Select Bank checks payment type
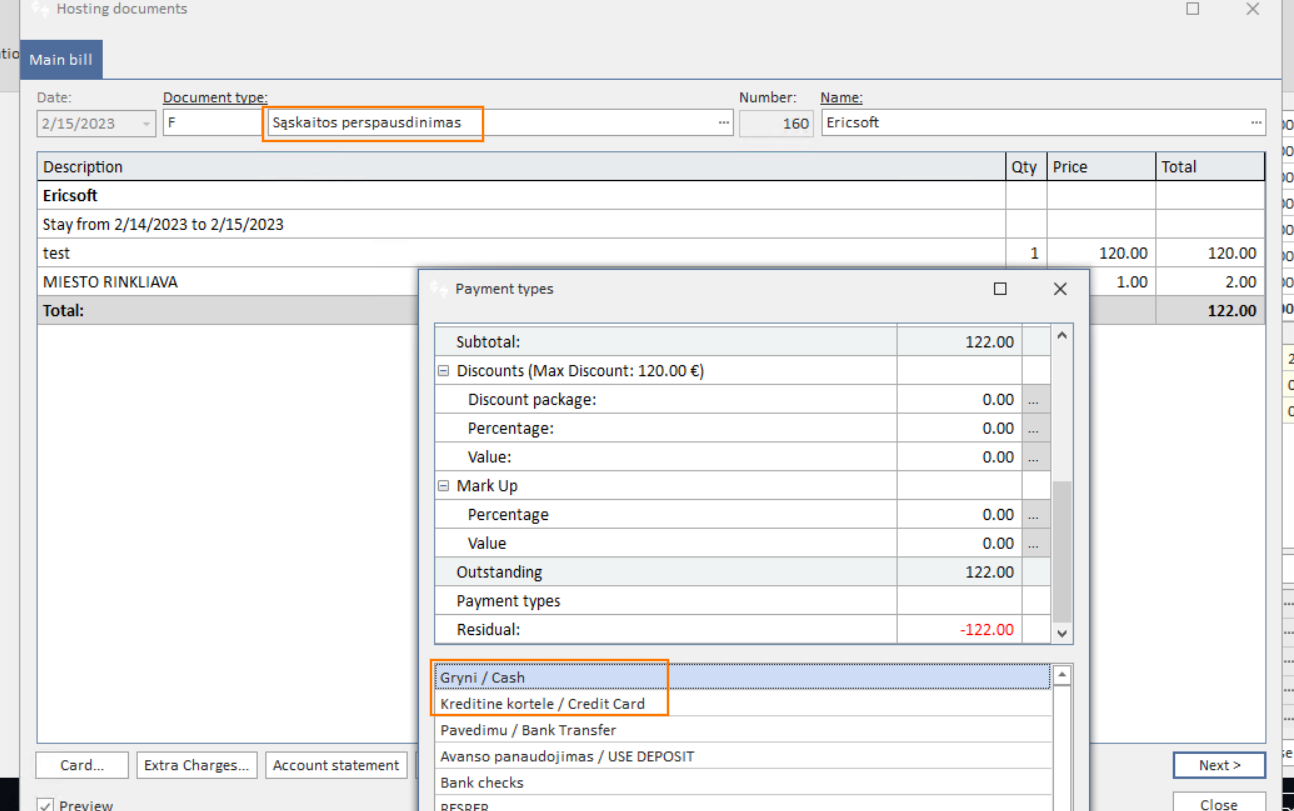 tap(743, 782)
